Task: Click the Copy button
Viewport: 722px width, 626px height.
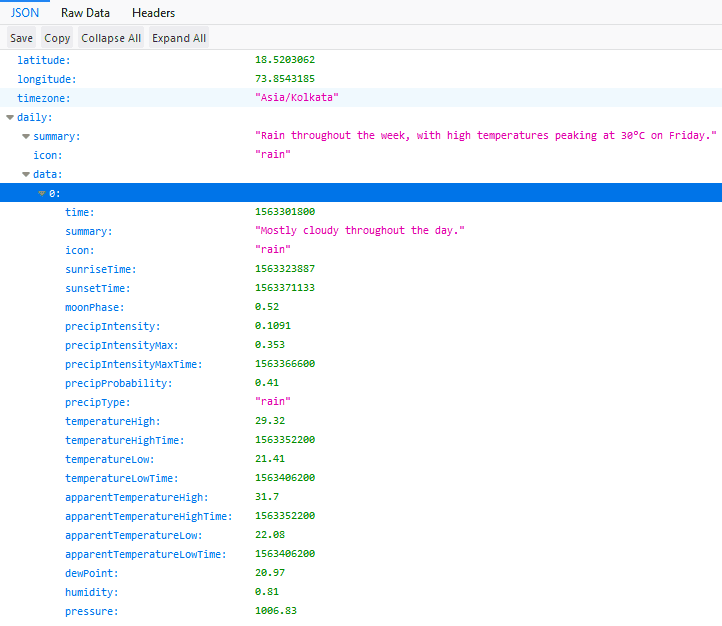Action: pos(57,38)
